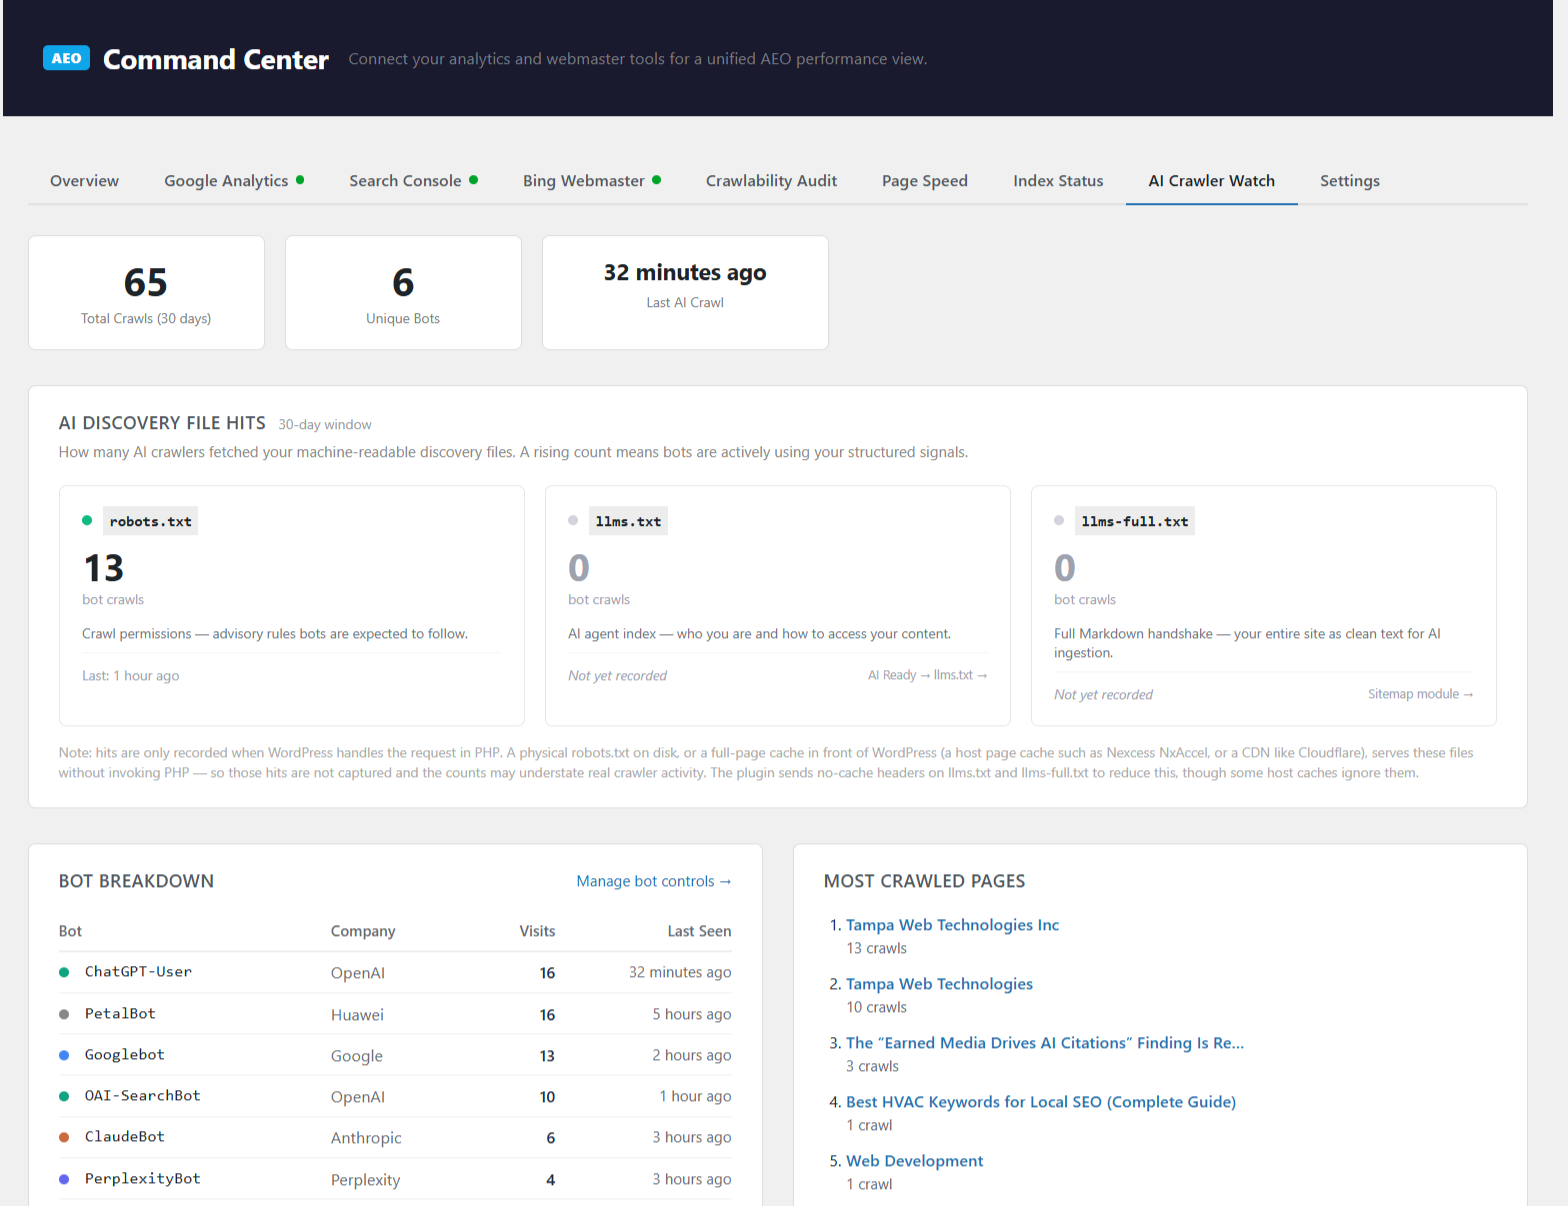Viewport: 1568px width, 1206px height.
Task: Click the '5 hours ago' PetalBot cell
Action: (692, 1014)
